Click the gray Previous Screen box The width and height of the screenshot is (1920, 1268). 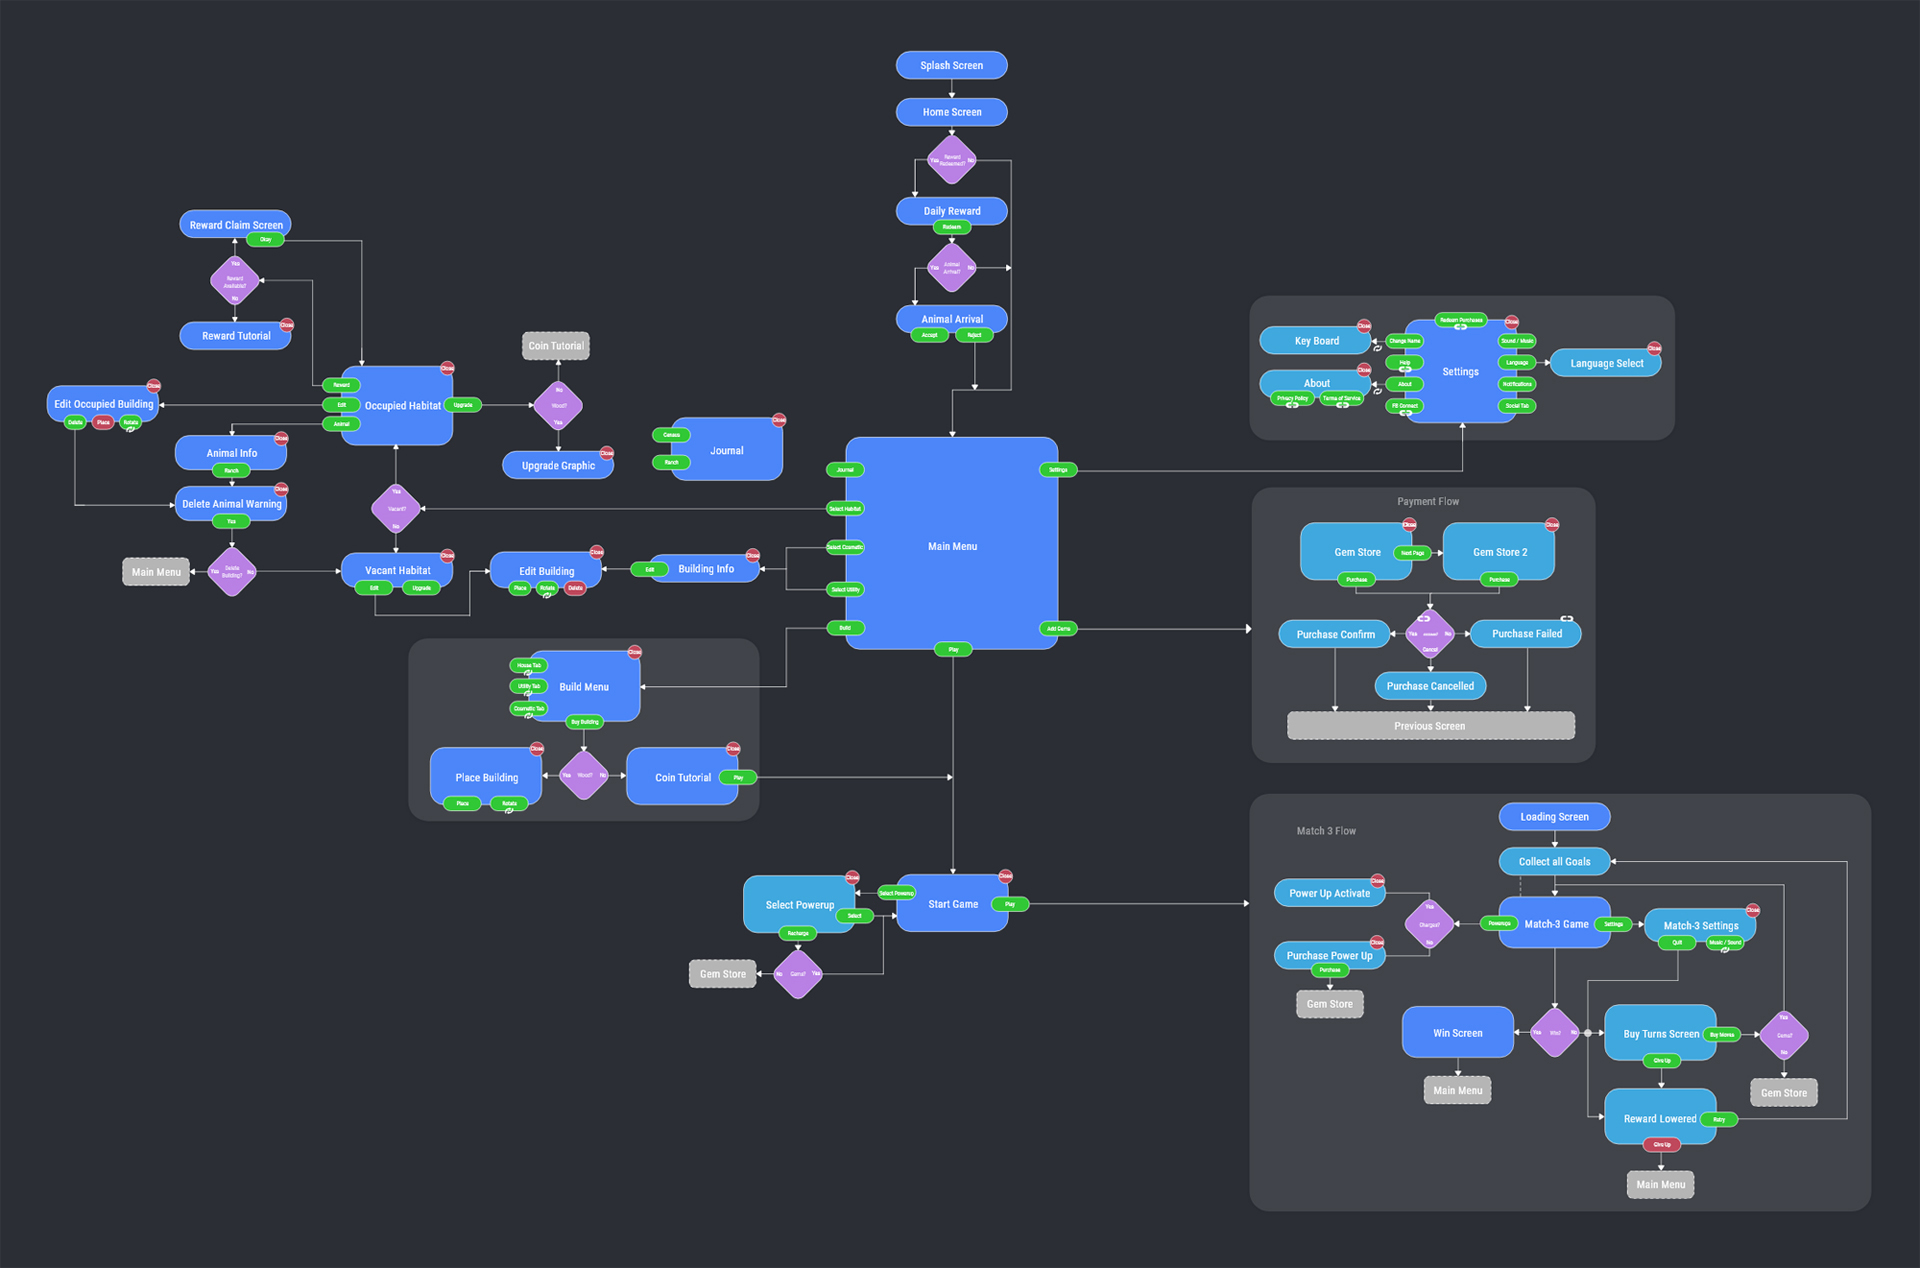click(1430, 726)
